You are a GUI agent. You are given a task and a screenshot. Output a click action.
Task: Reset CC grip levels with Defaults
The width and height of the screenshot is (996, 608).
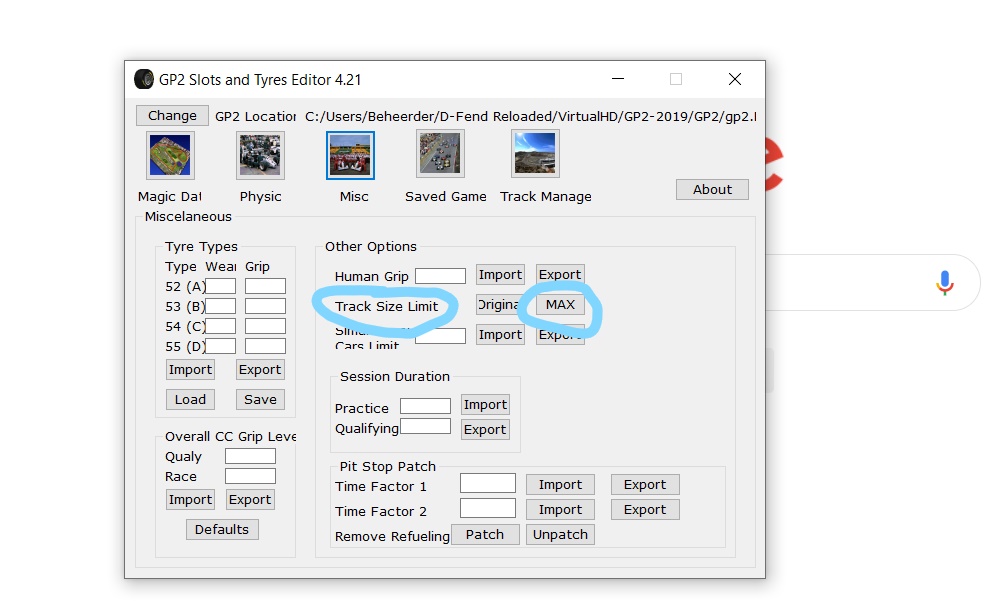point(222,529)
